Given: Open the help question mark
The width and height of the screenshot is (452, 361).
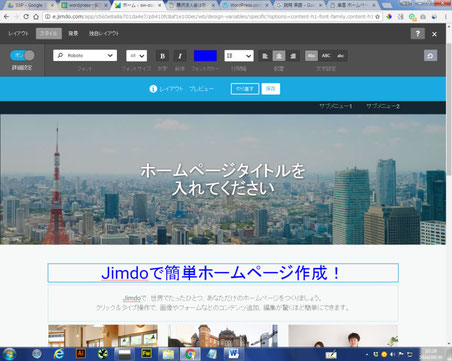Looking at the screenshot, I should click(418, 33).
